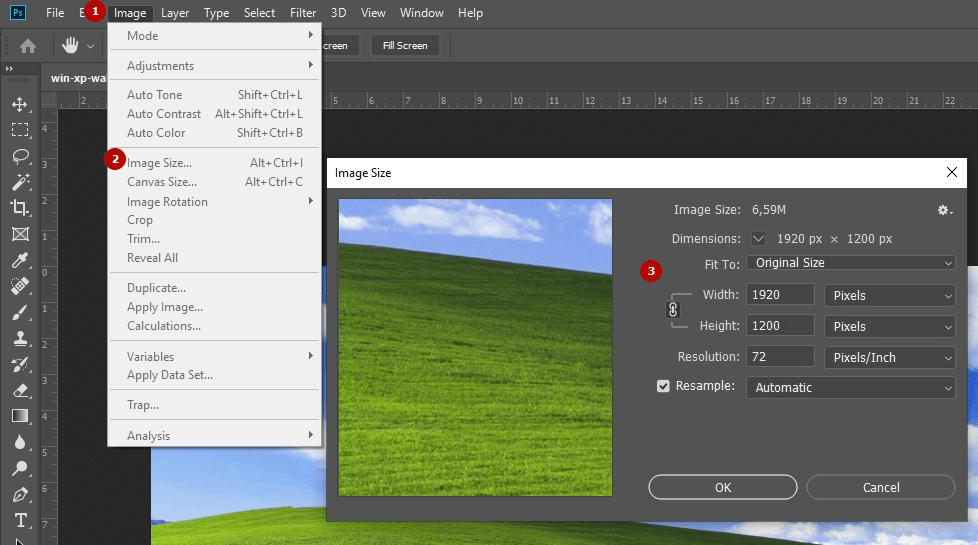The image size is (978, 545).
Task: Choose Duplicate menu entry
Action: 215,287
